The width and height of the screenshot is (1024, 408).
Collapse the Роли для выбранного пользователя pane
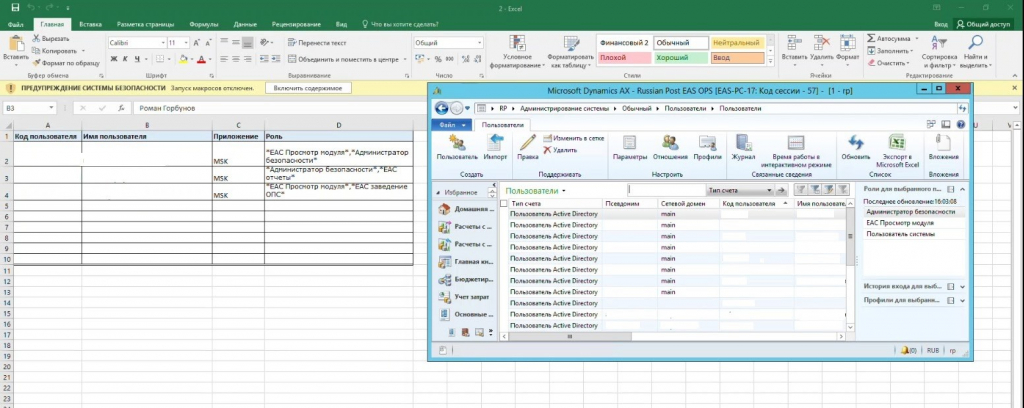961,189
